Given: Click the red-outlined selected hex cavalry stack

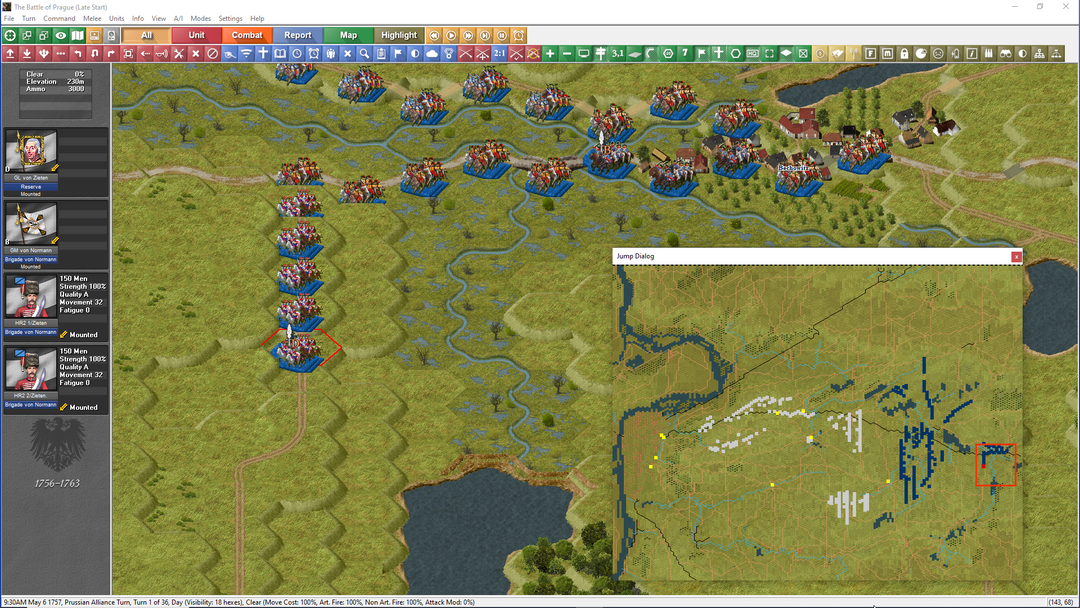Looking at the screenshot, I should 299,350.
